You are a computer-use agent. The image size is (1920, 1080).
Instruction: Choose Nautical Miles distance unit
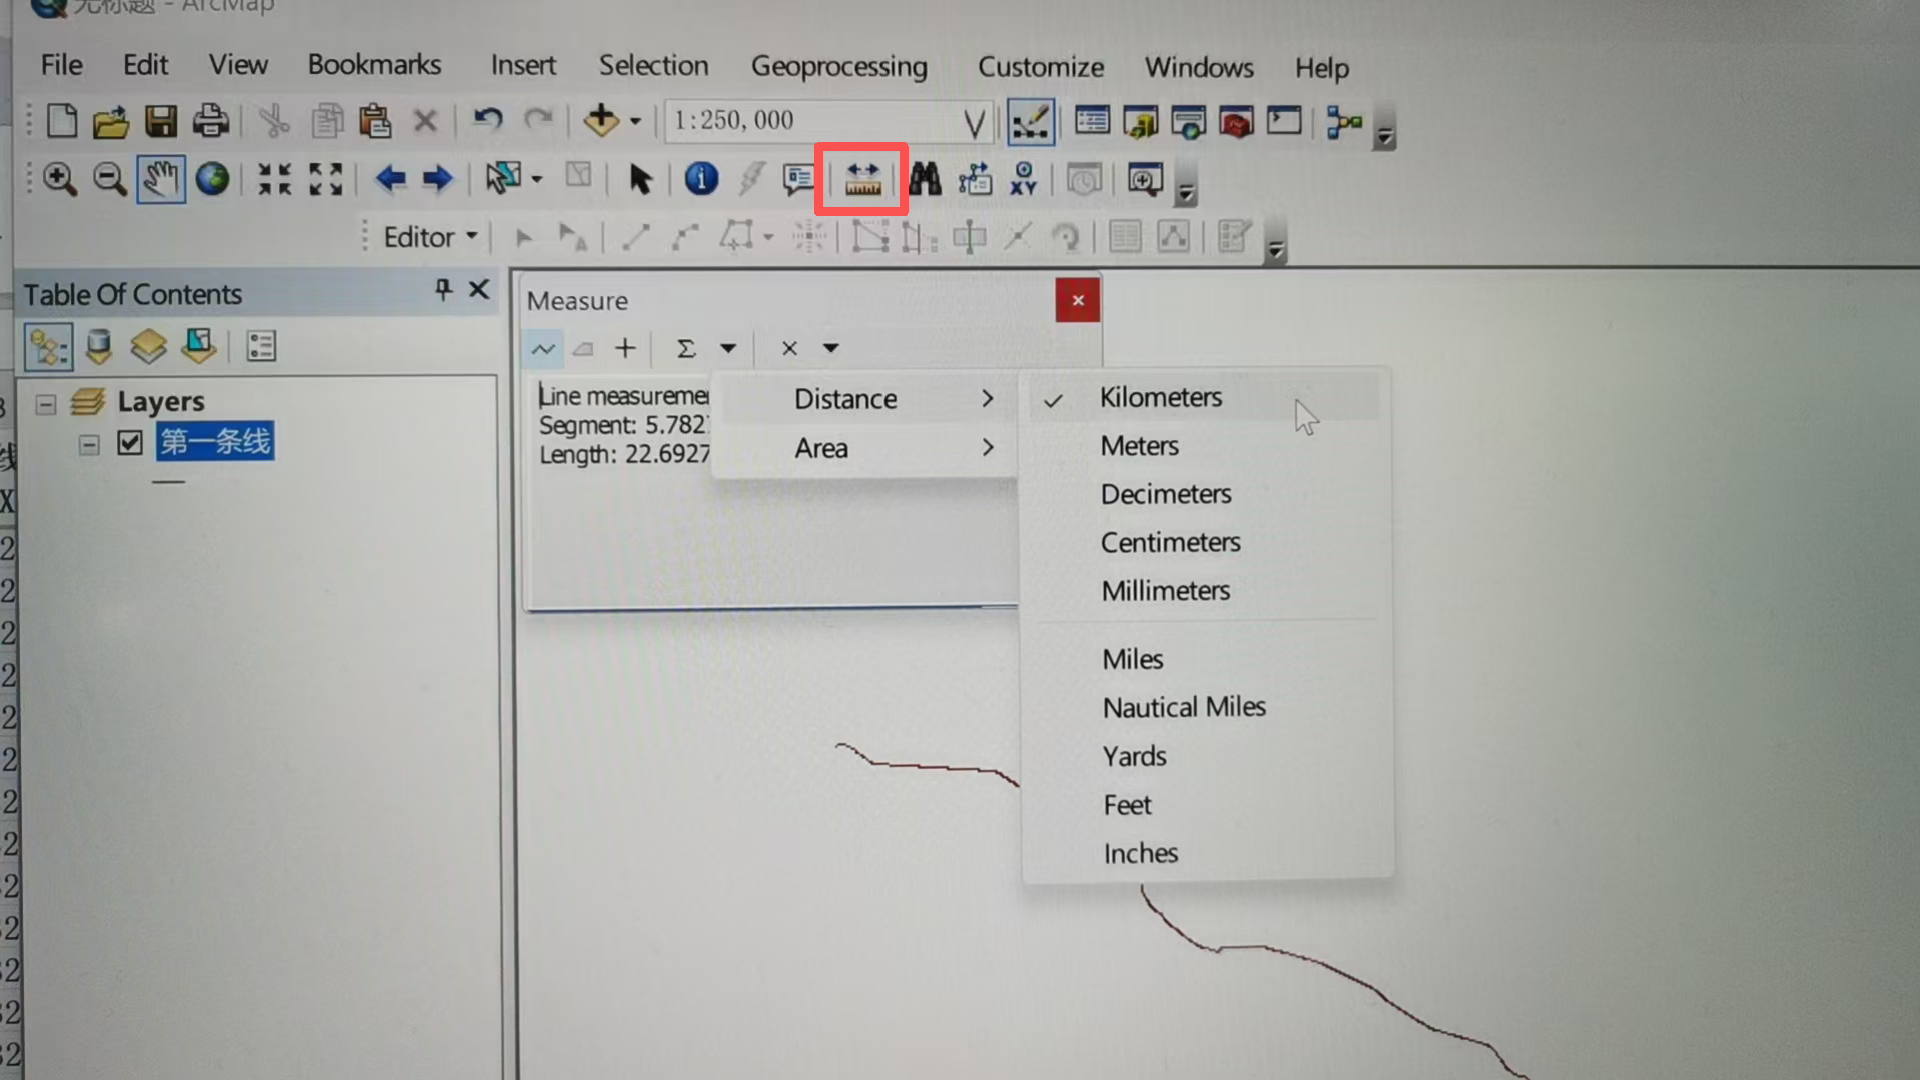[x=1184, y=707]
